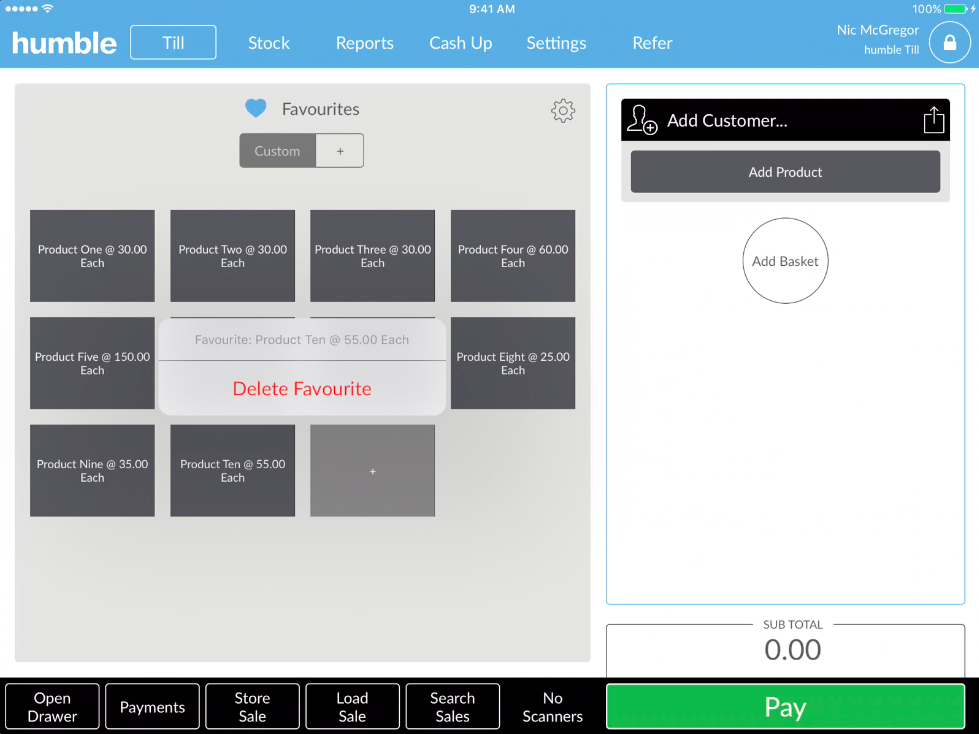The image size is (979, 734).
Task: Open Search Sales from the bottom bar
Action: pyautogui.click(x=453, y=707)
